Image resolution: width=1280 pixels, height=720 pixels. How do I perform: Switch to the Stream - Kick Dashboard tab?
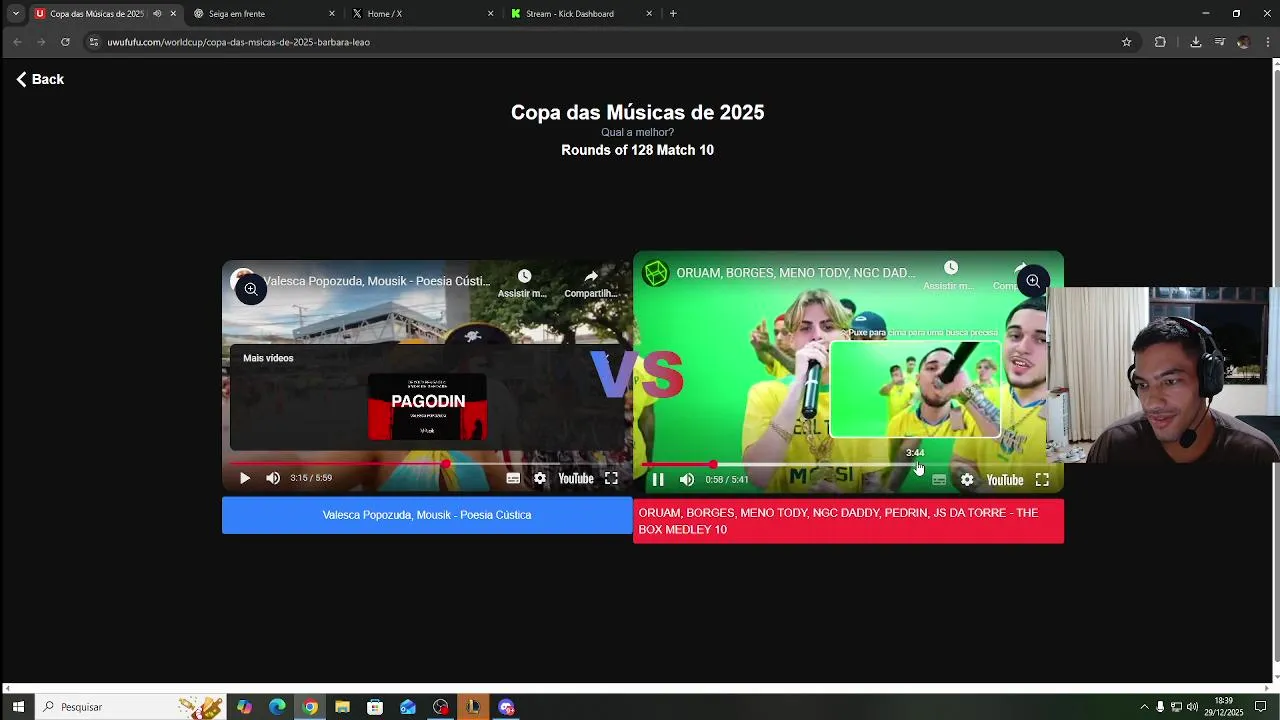click(x=582, y=14)
